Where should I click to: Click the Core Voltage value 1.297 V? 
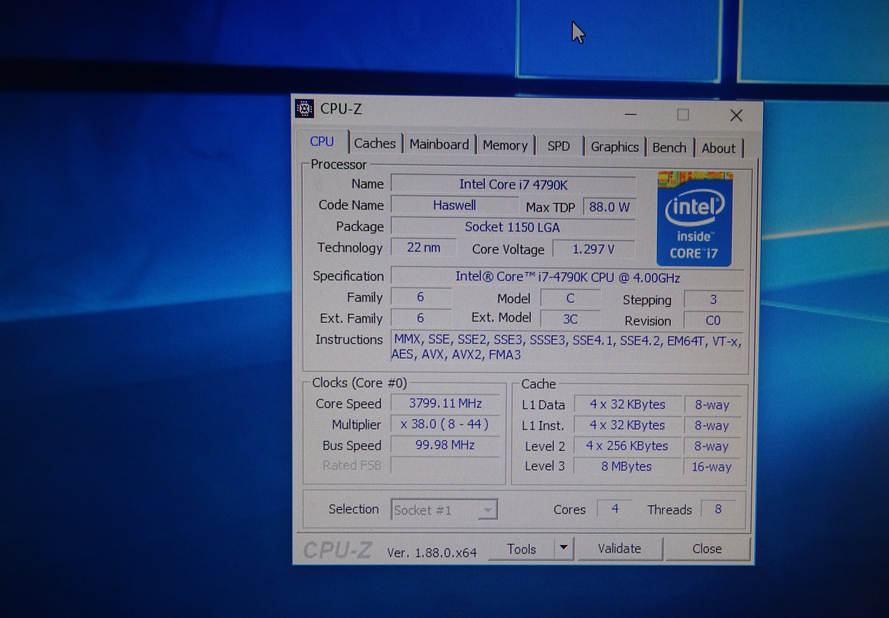[x=593, y=249]
